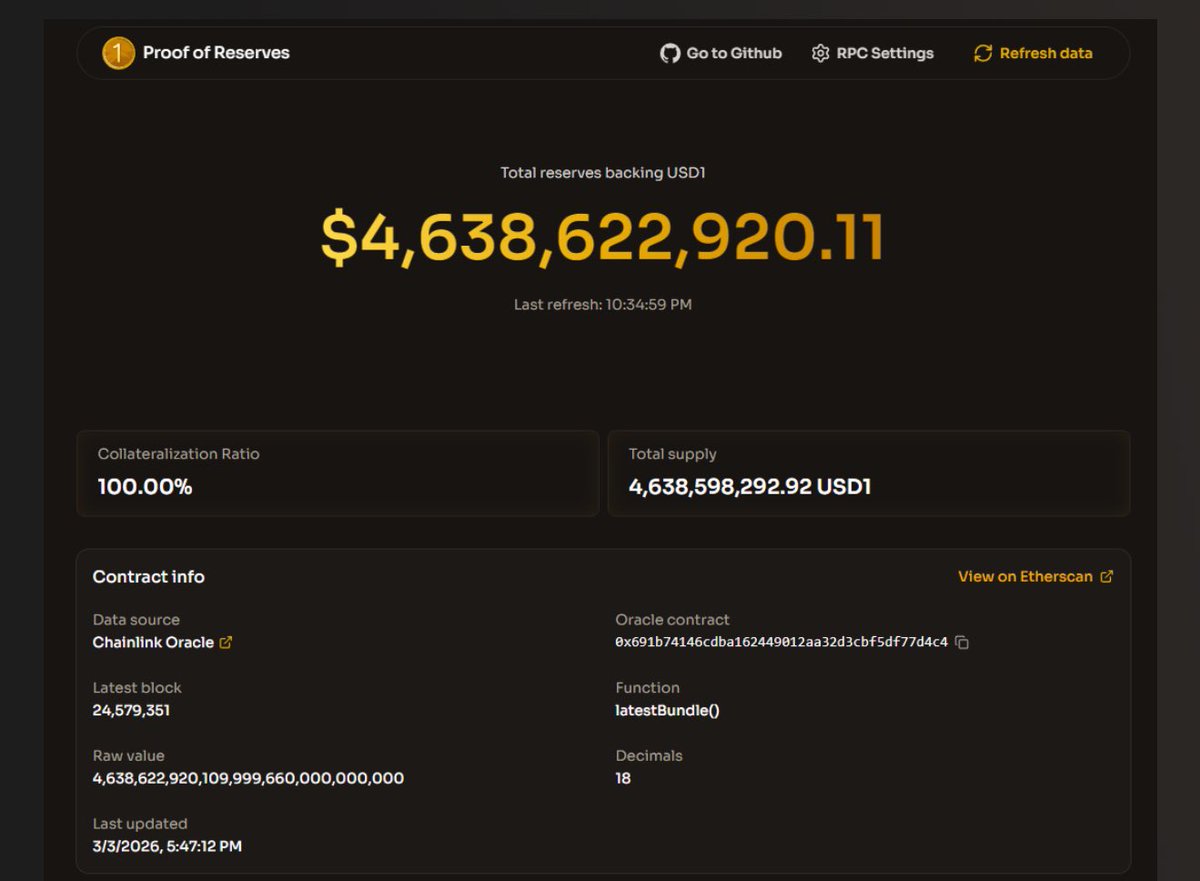Click Refresh data button
Screen dimensions: 1200x881
[x=1033, y=53]
